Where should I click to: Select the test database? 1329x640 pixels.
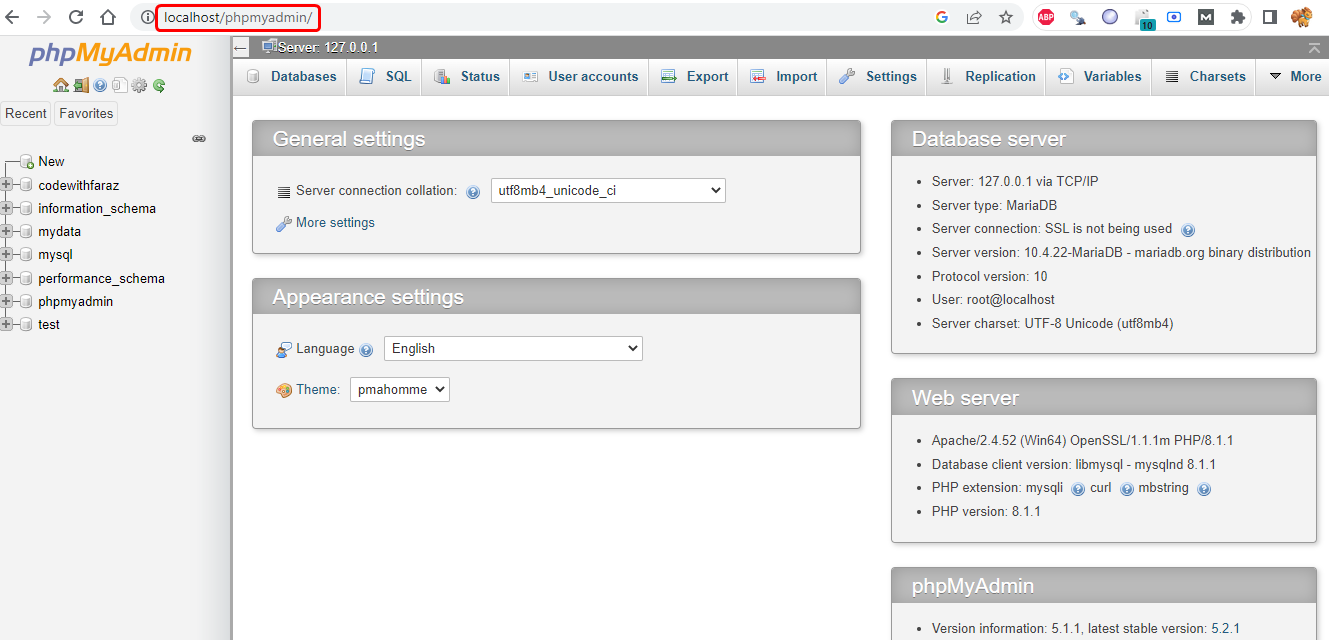49,324
